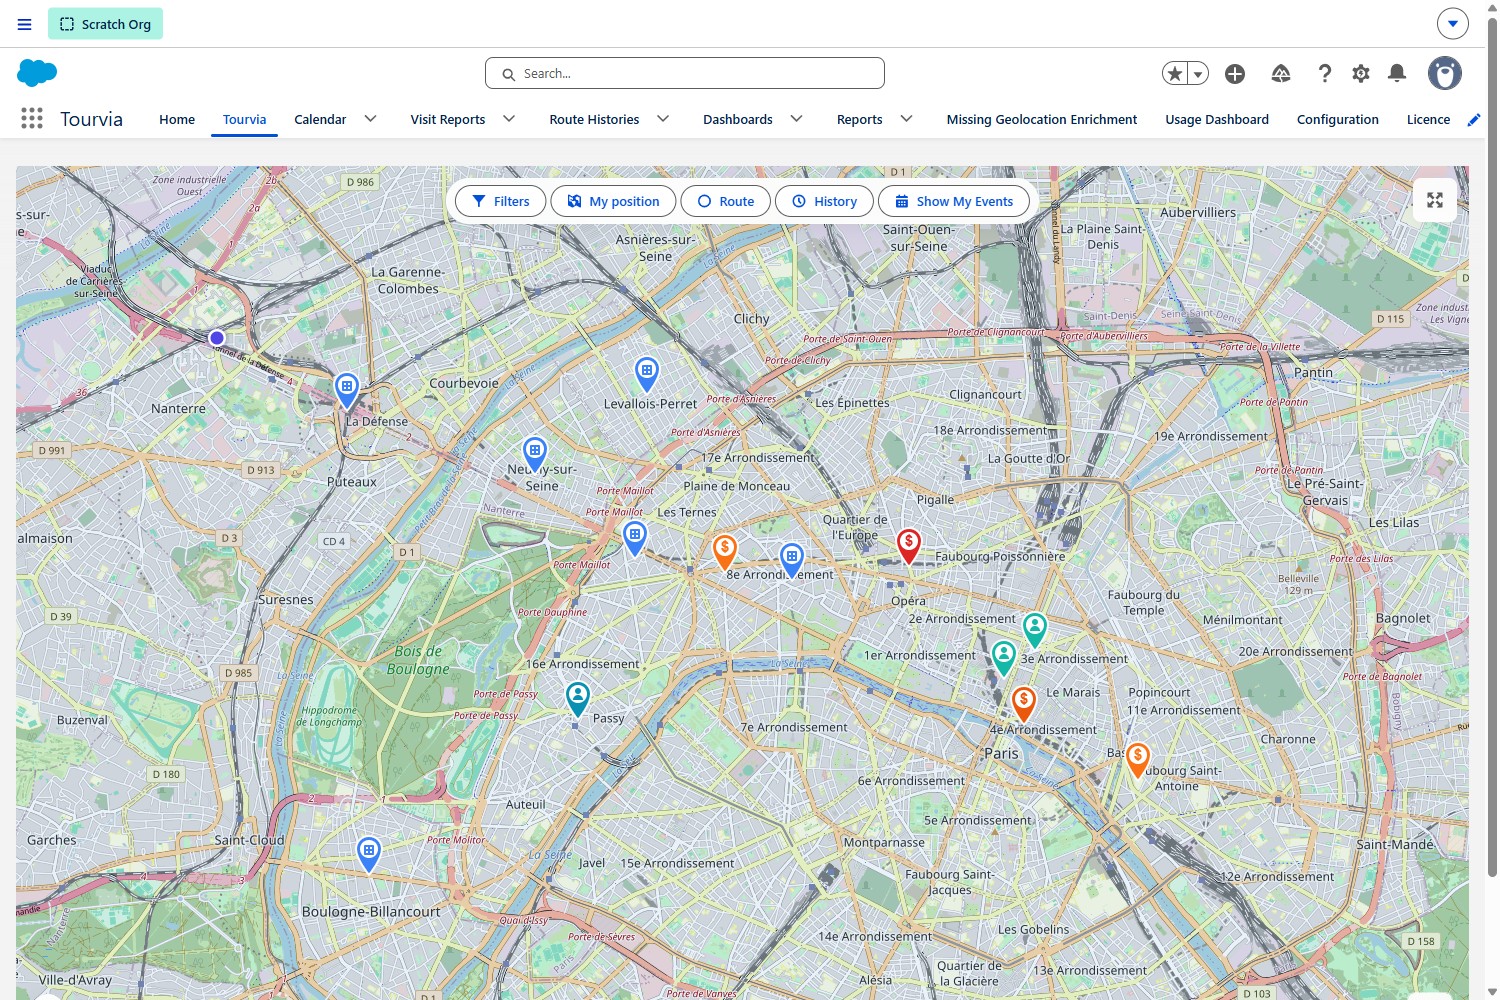Click the global Search field

(685, 73)
